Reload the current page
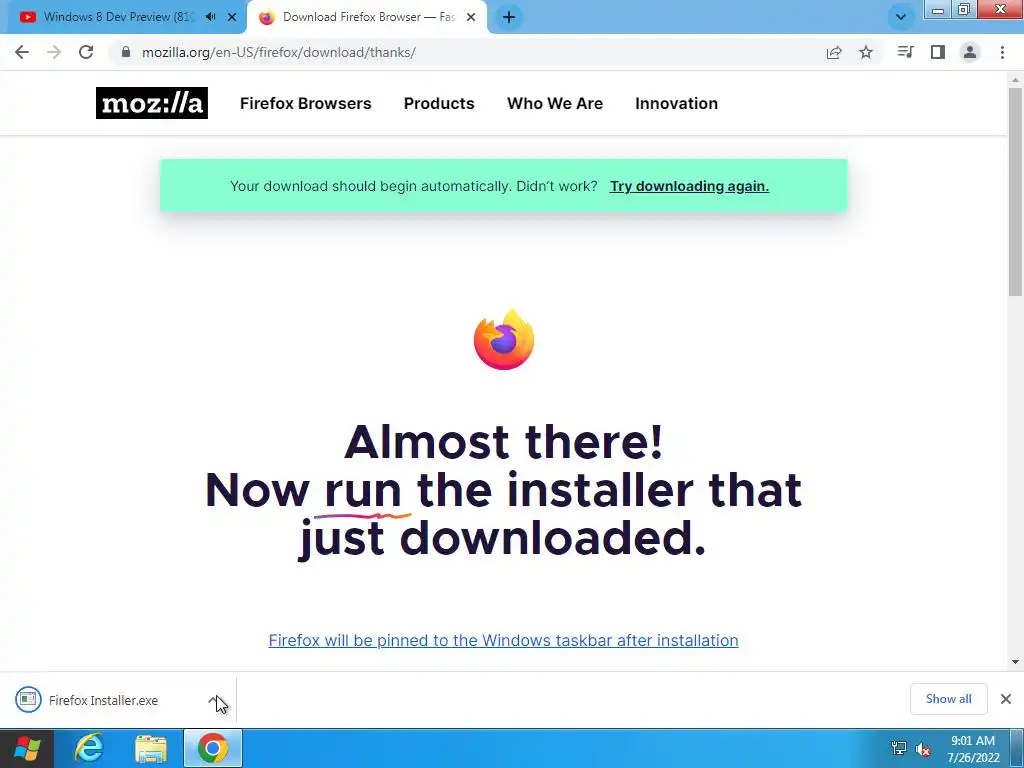This screenshot has width=1024, height=768. coord(86,52)
